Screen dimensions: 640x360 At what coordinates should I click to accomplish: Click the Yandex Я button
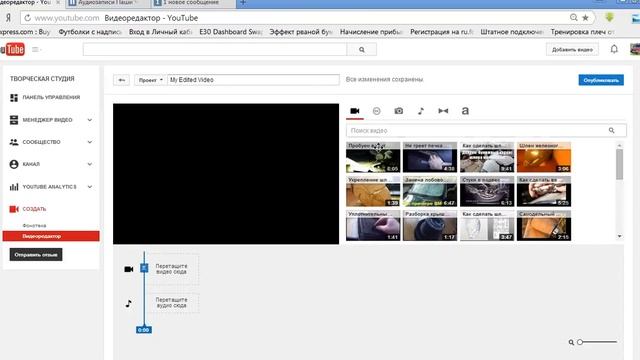pyautogui.click(x=8, y=18)
